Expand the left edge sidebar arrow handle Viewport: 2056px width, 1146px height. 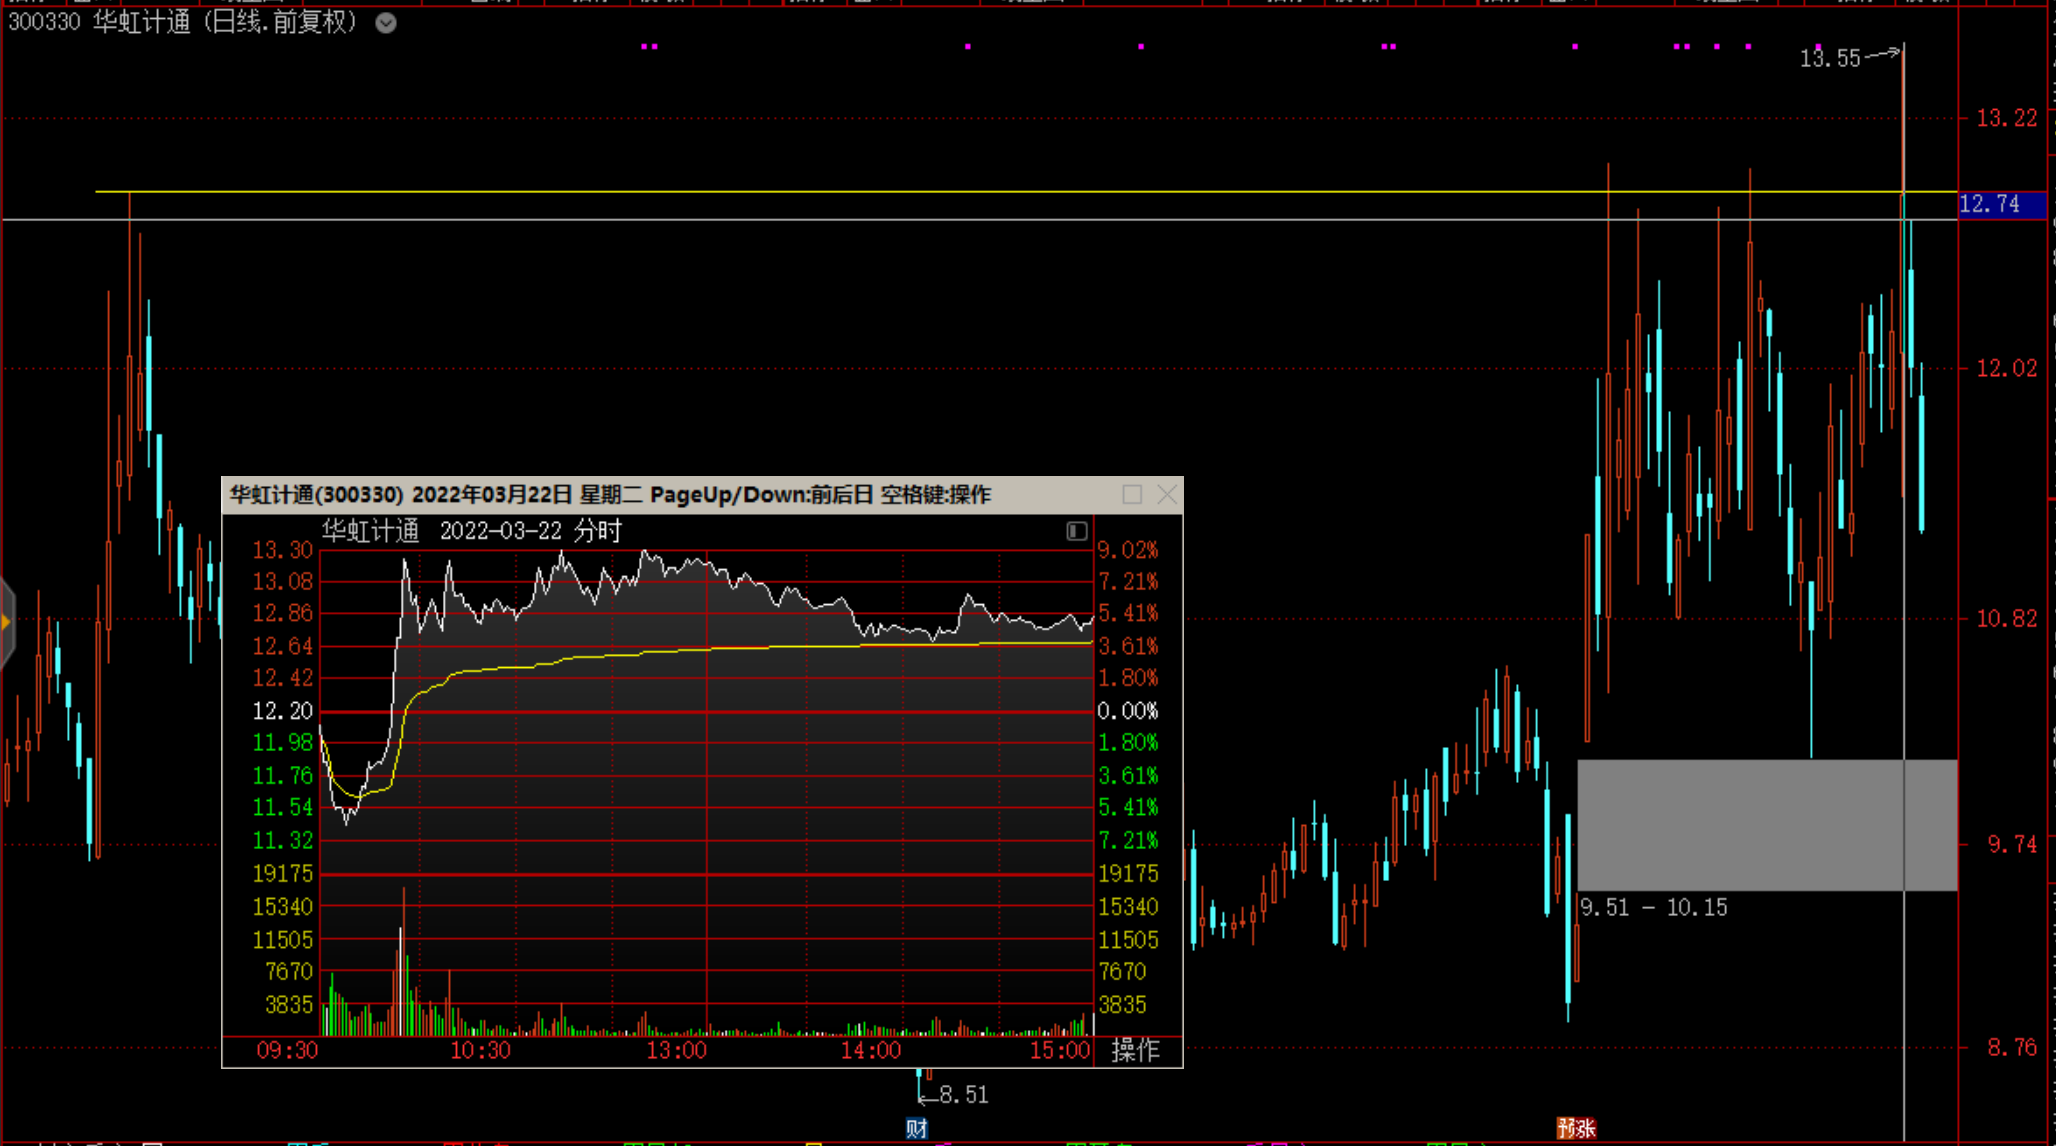coord(7,622)
